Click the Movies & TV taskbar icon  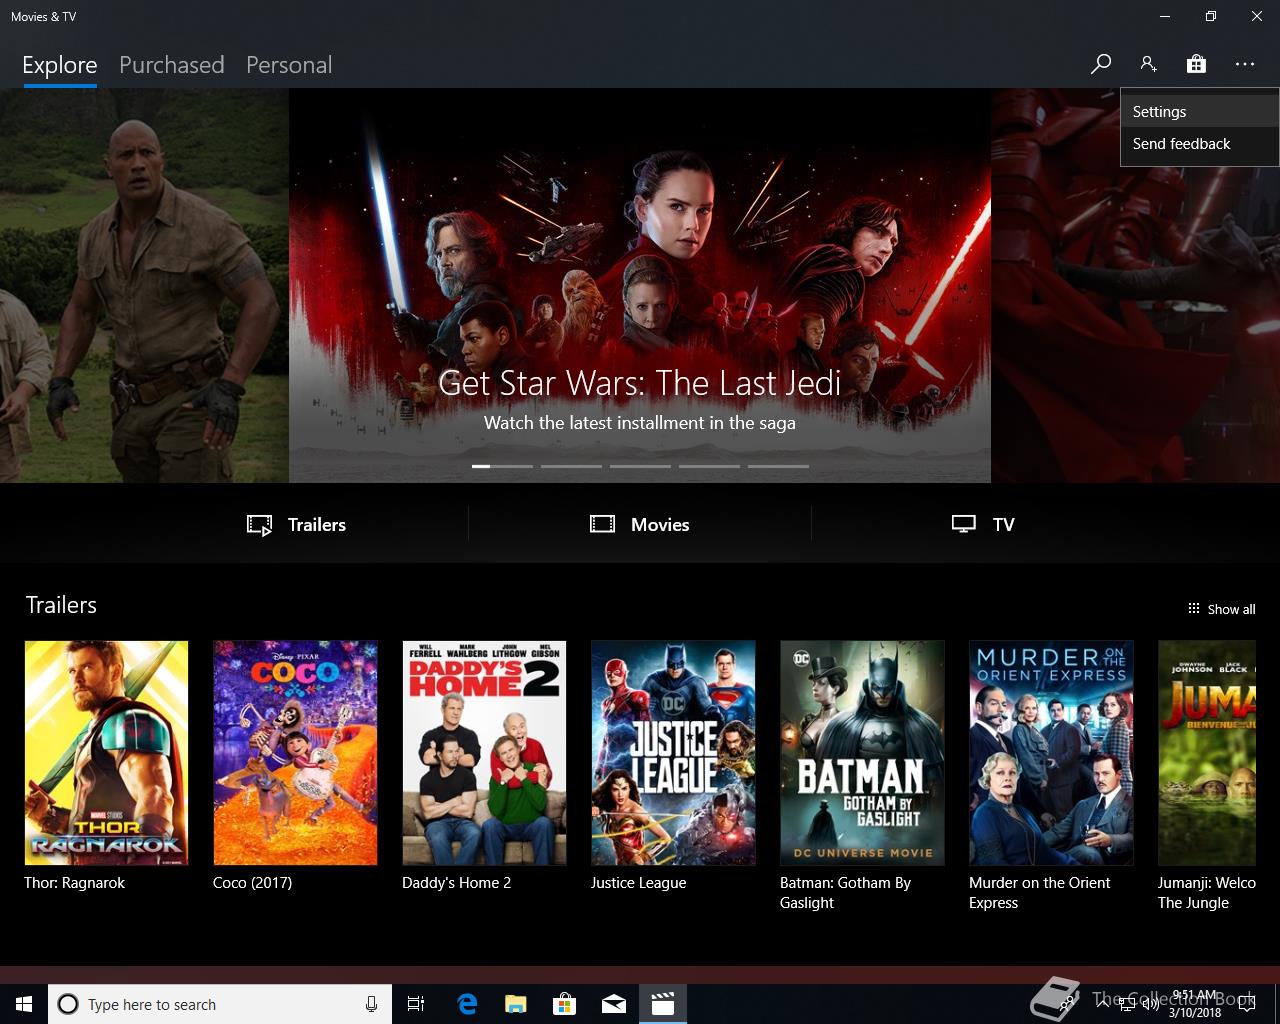point(662,1004)
